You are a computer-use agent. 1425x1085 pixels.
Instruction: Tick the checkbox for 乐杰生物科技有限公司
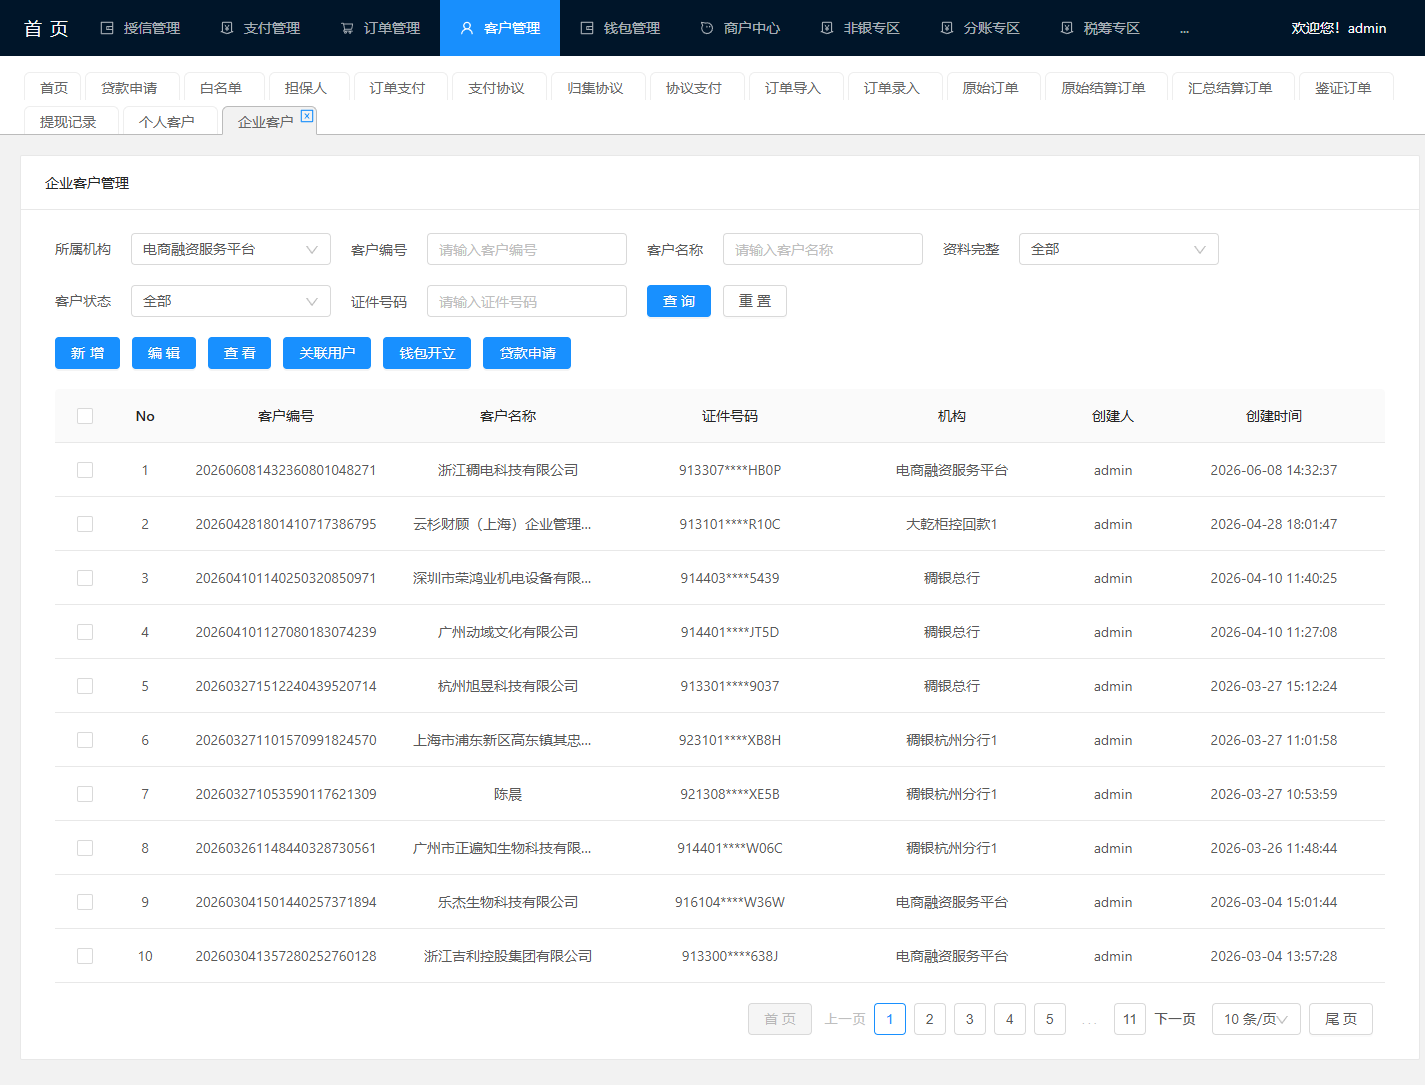85,902
